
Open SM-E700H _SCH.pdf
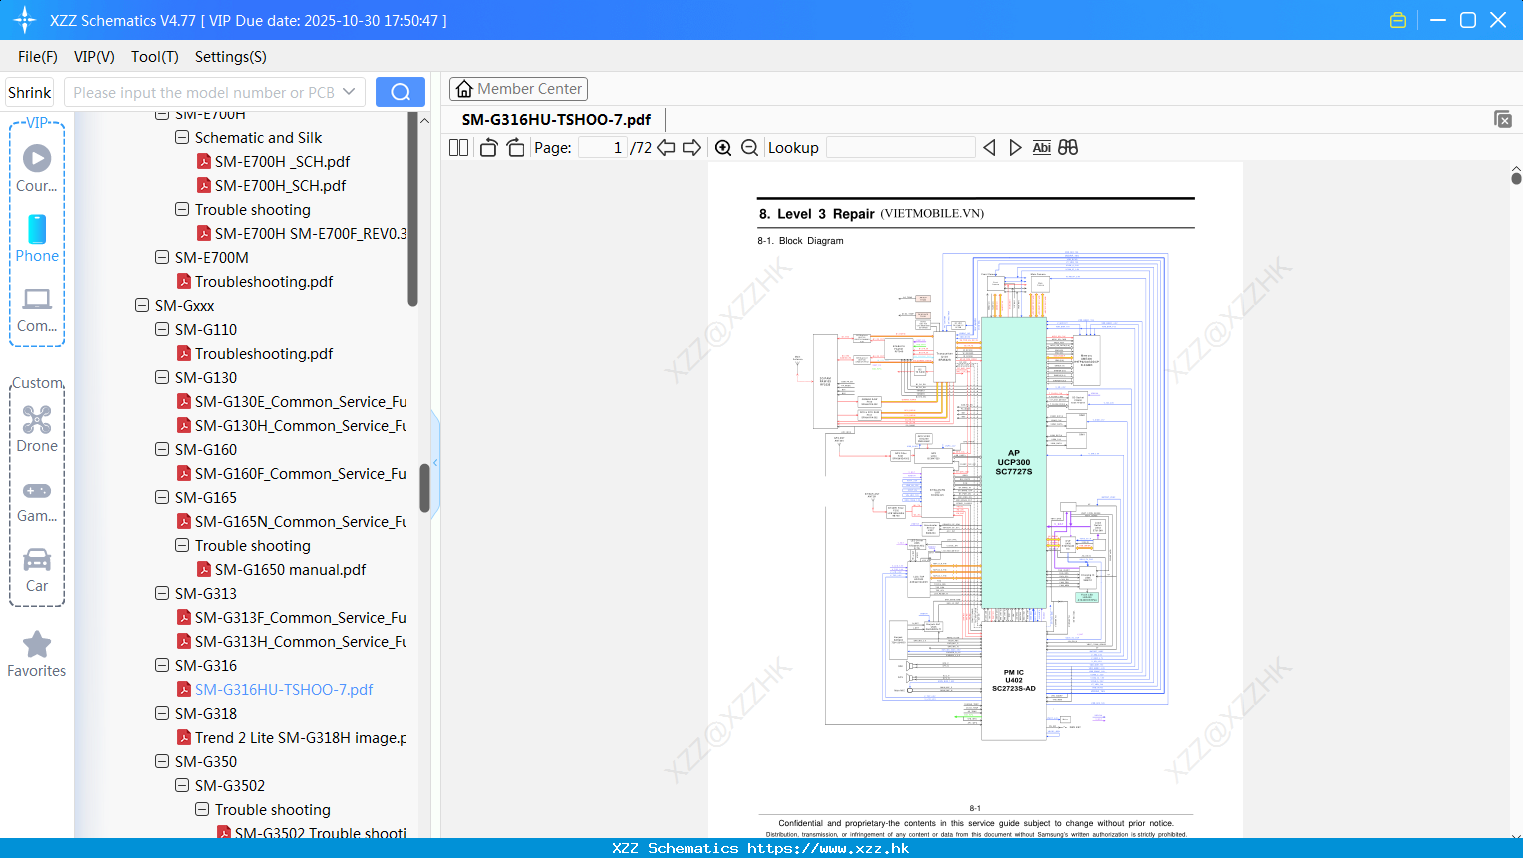point(282,161)
